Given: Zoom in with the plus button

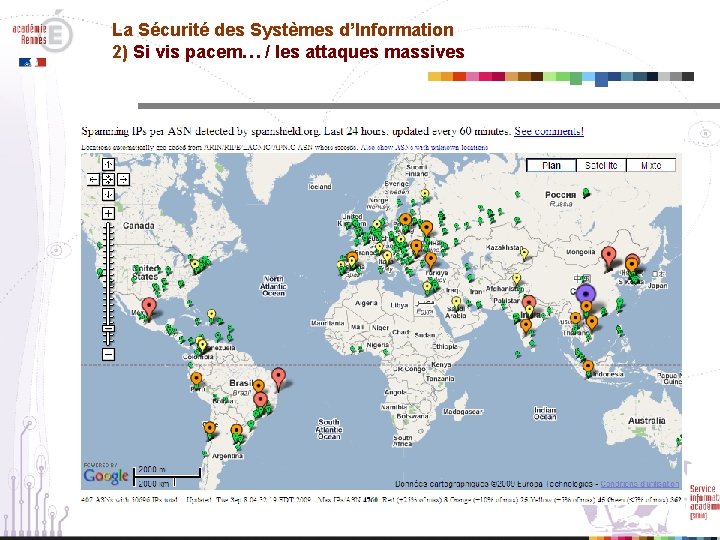Looking at the screenshot, I should click(x=108, y=214).
